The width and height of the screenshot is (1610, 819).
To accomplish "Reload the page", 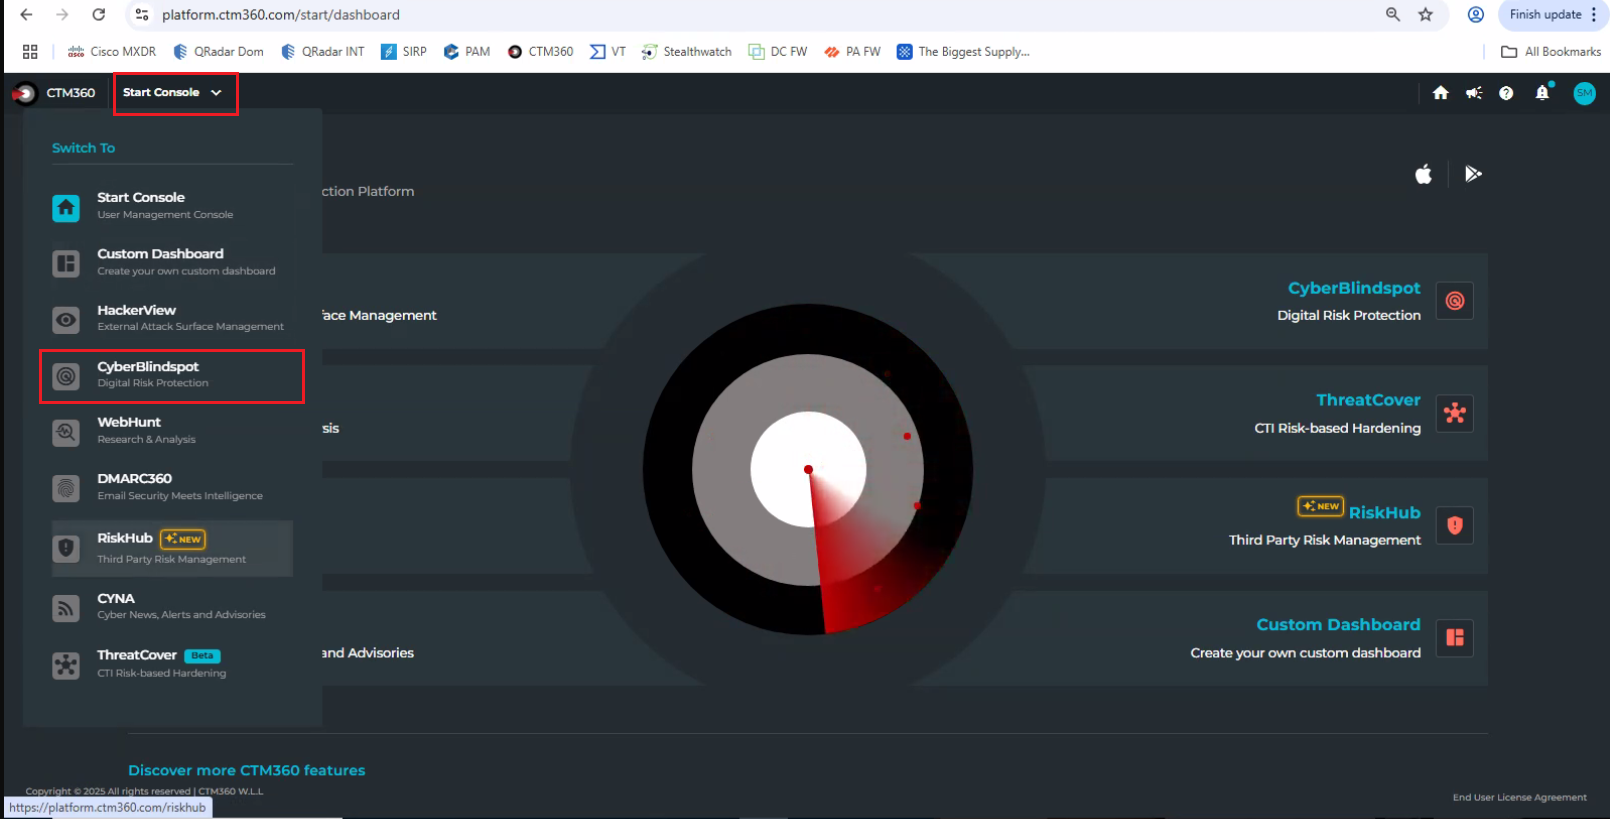I will (98, 14).
